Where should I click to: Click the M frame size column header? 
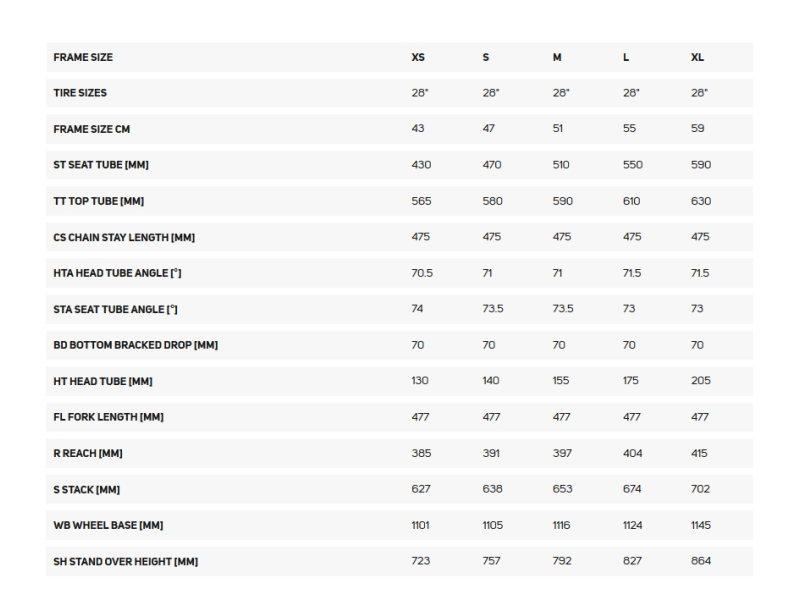click(x=557, y=57)
